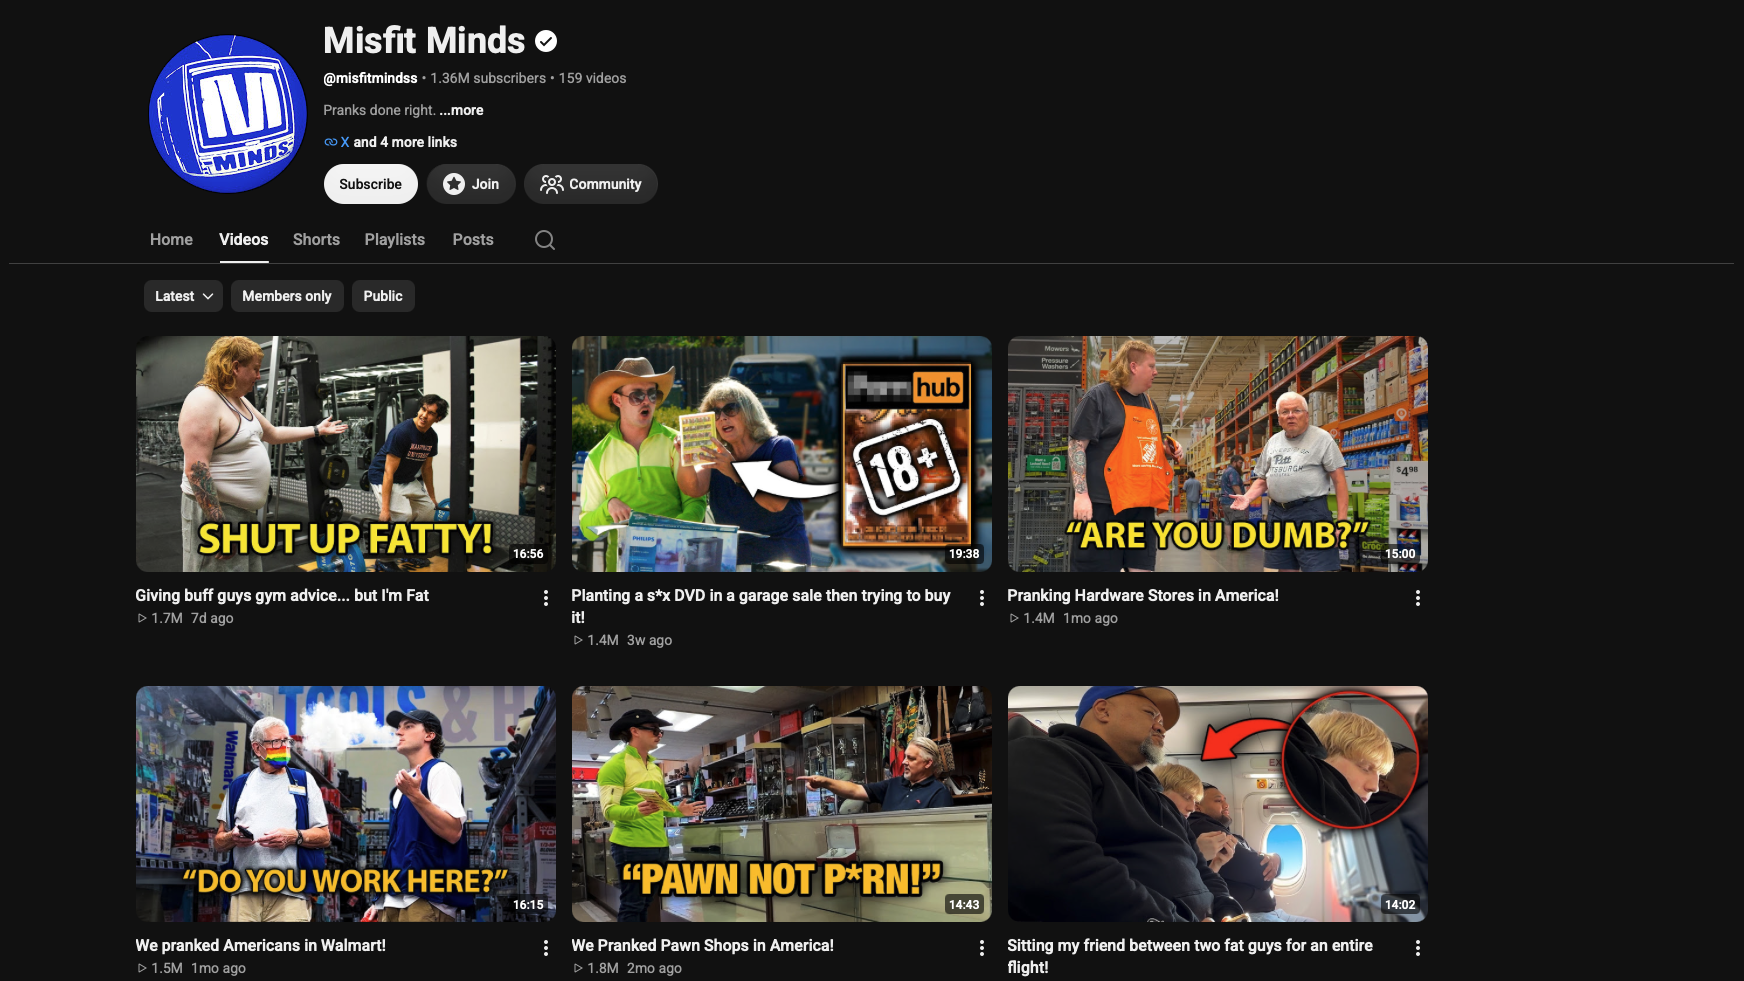Open 'Pranking Hardware Stores in America!' title

pyautogui.click(x=1143, y=595)
